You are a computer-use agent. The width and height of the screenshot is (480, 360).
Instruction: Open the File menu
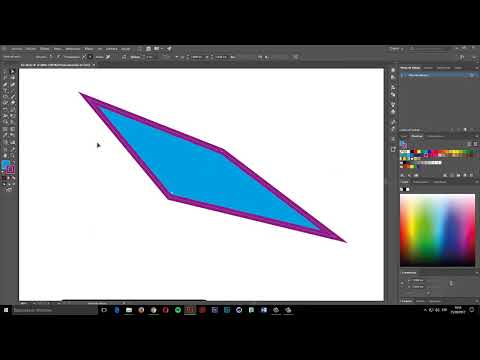point(16,49)
